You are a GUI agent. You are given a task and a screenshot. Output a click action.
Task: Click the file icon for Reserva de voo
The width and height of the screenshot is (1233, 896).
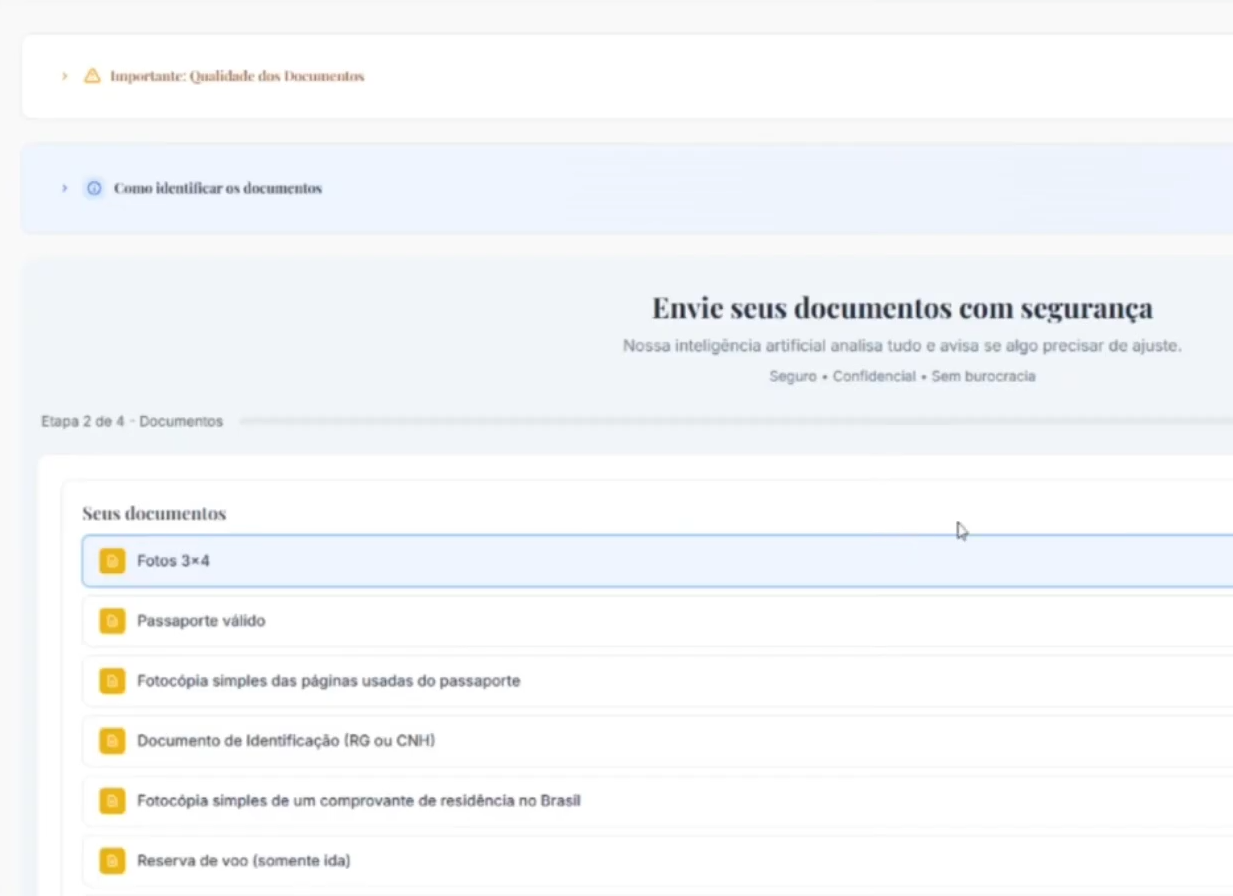tap(112, 861)
